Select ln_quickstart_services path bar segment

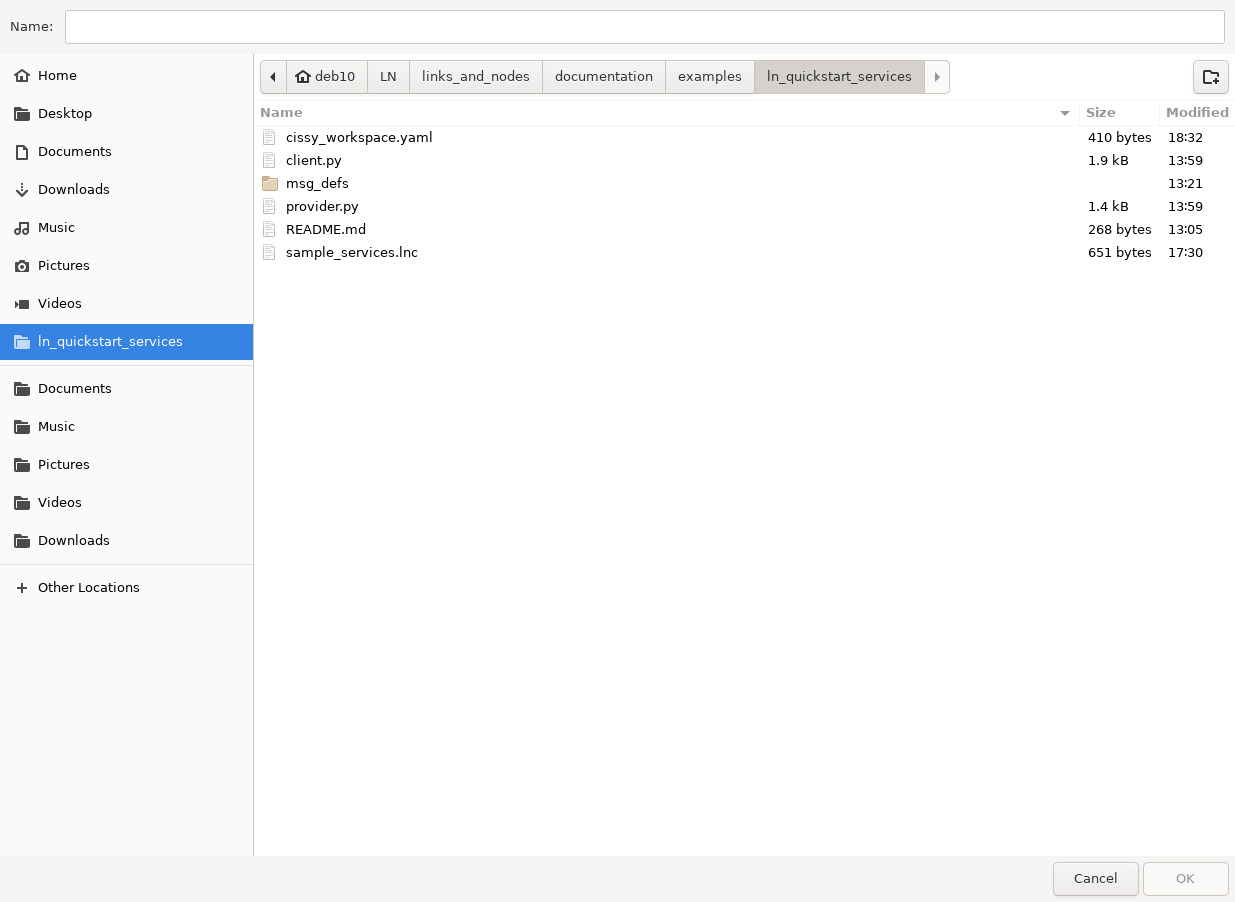click(x=839, y=77)
